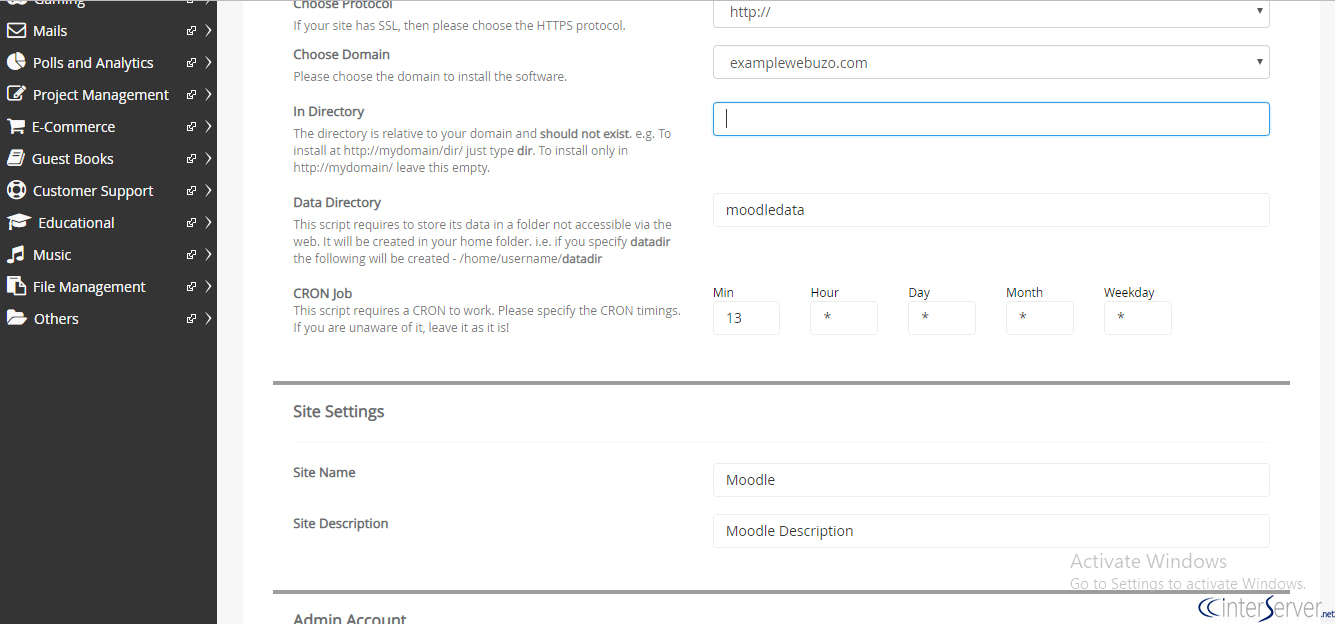Expand the File Management chevron

(x=208, y=287)
